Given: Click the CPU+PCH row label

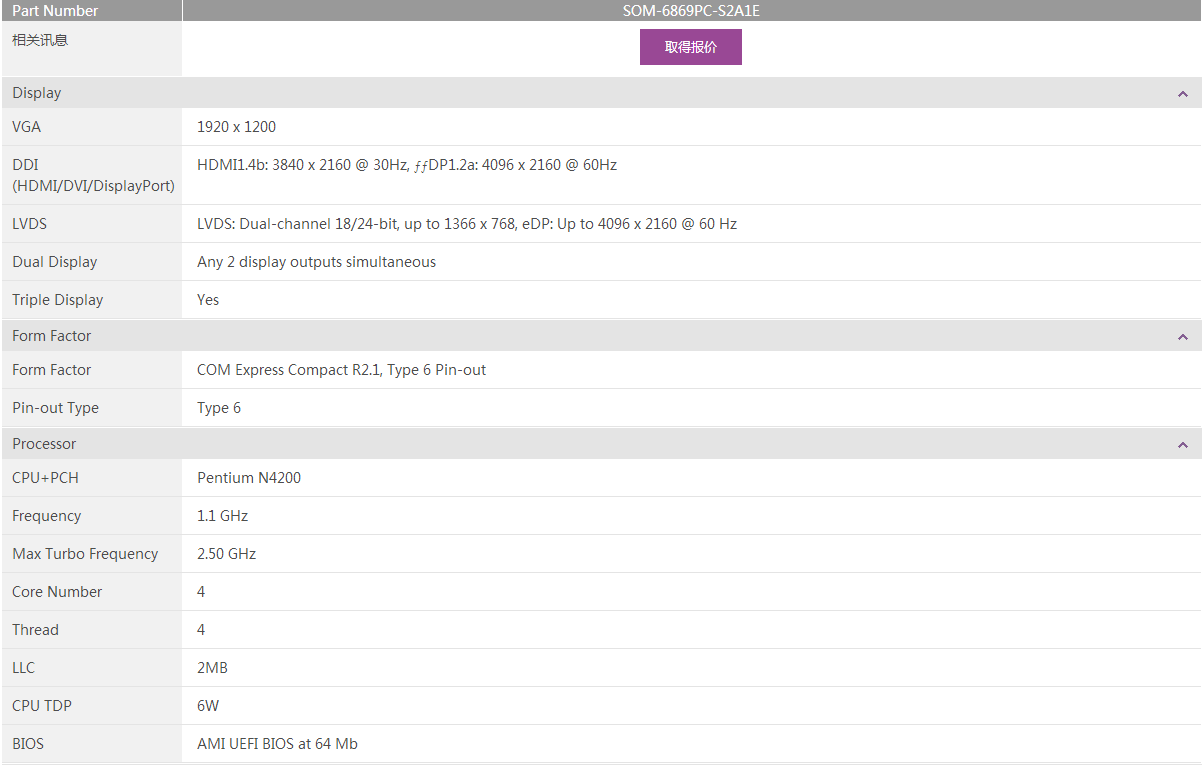Looking at the screenshot, I should 45,478.
